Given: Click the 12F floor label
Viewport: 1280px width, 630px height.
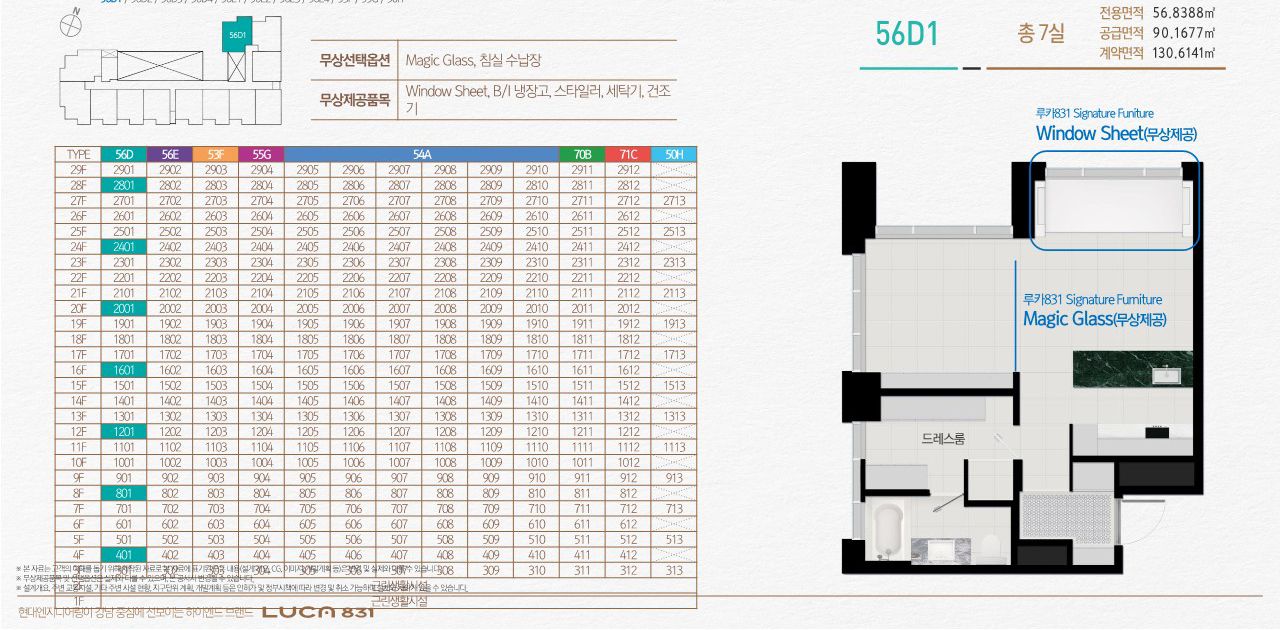Looking at the screenshot, I should pos(78,431).
